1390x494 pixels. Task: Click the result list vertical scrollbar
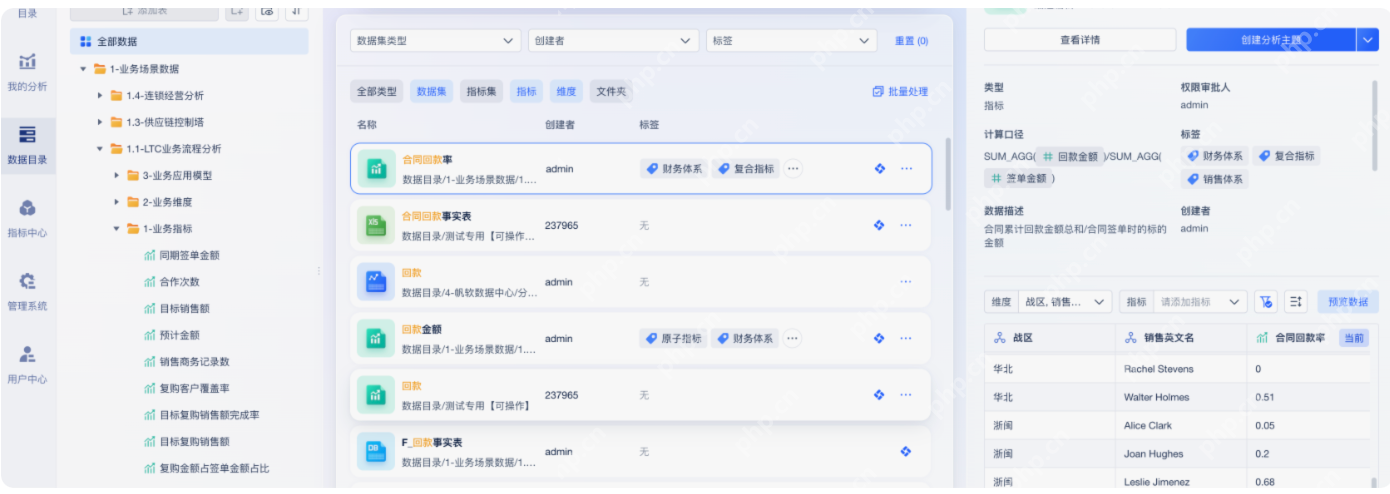[x=948, y=175]
